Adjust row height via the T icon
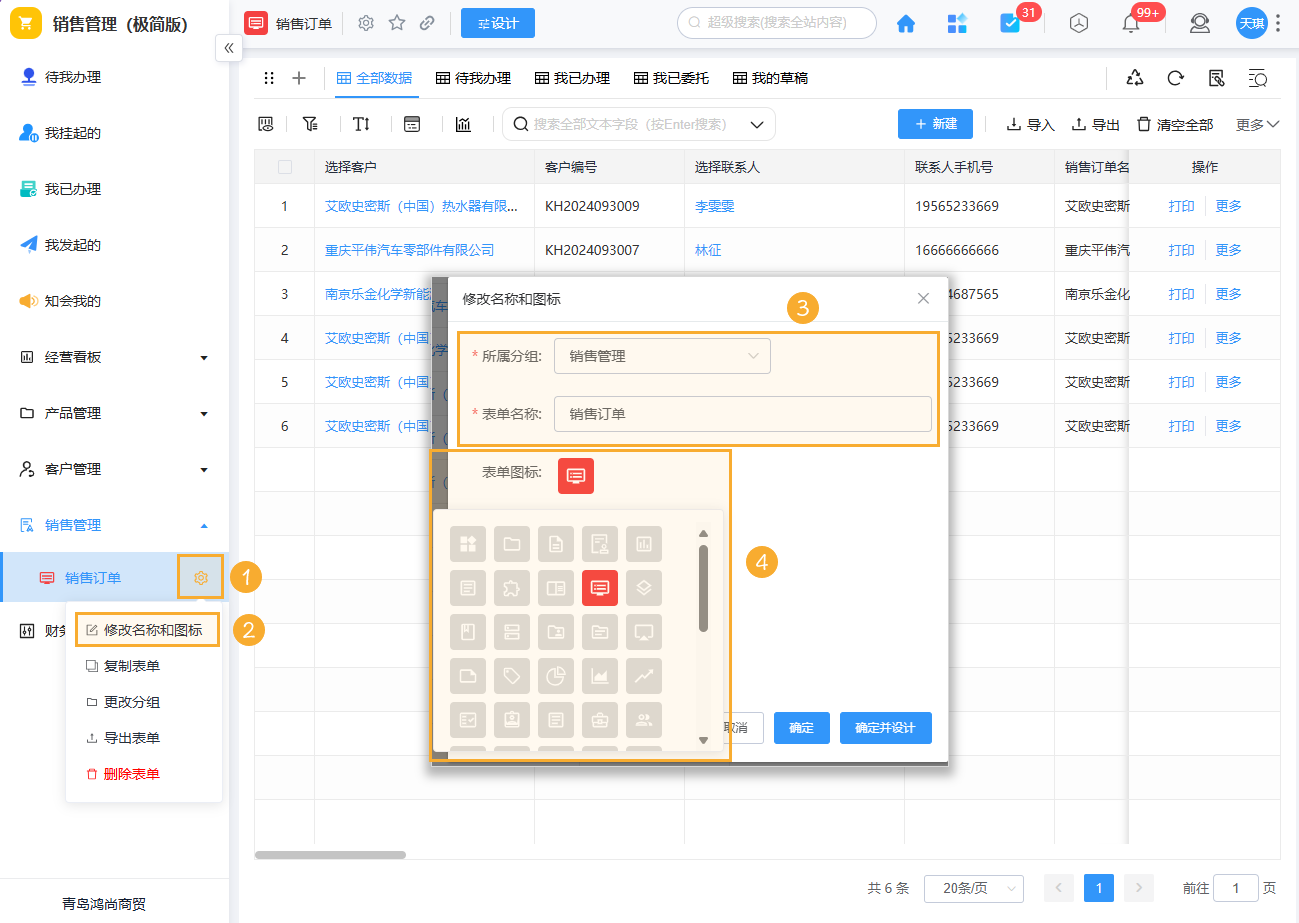 point(361,123)
